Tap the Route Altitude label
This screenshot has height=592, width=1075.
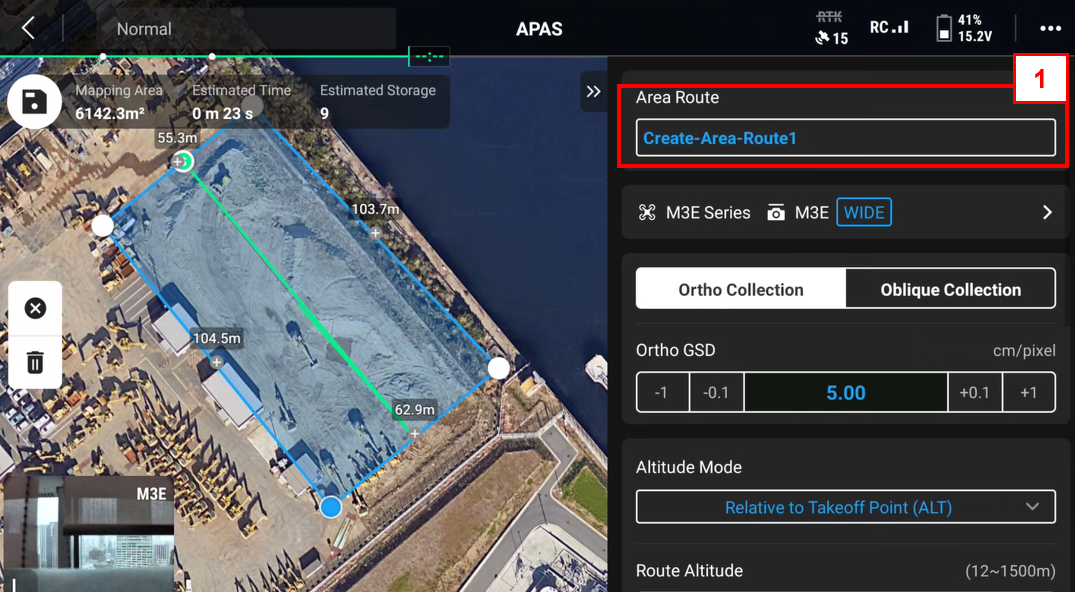point(689,571)
